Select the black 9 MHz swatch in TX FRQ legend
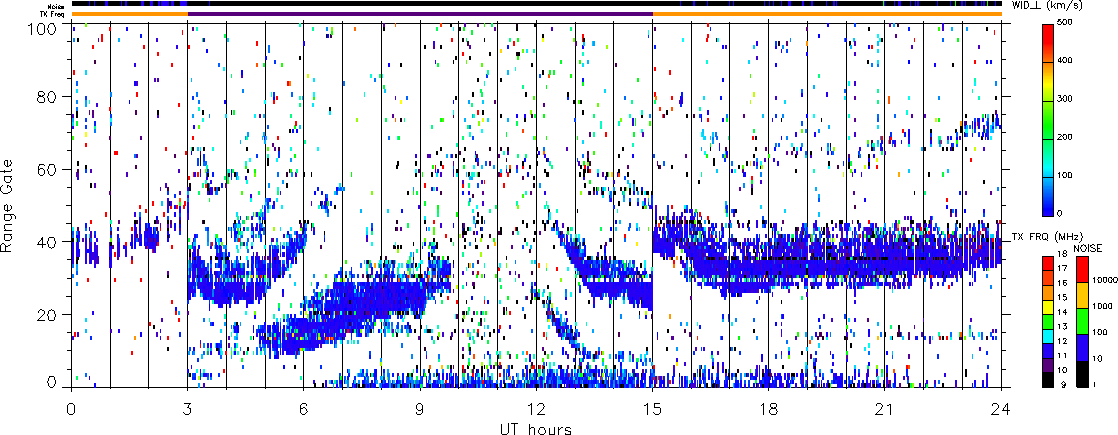The height and width of the screenshot is (435, 1118). (x=1047, y=378)
